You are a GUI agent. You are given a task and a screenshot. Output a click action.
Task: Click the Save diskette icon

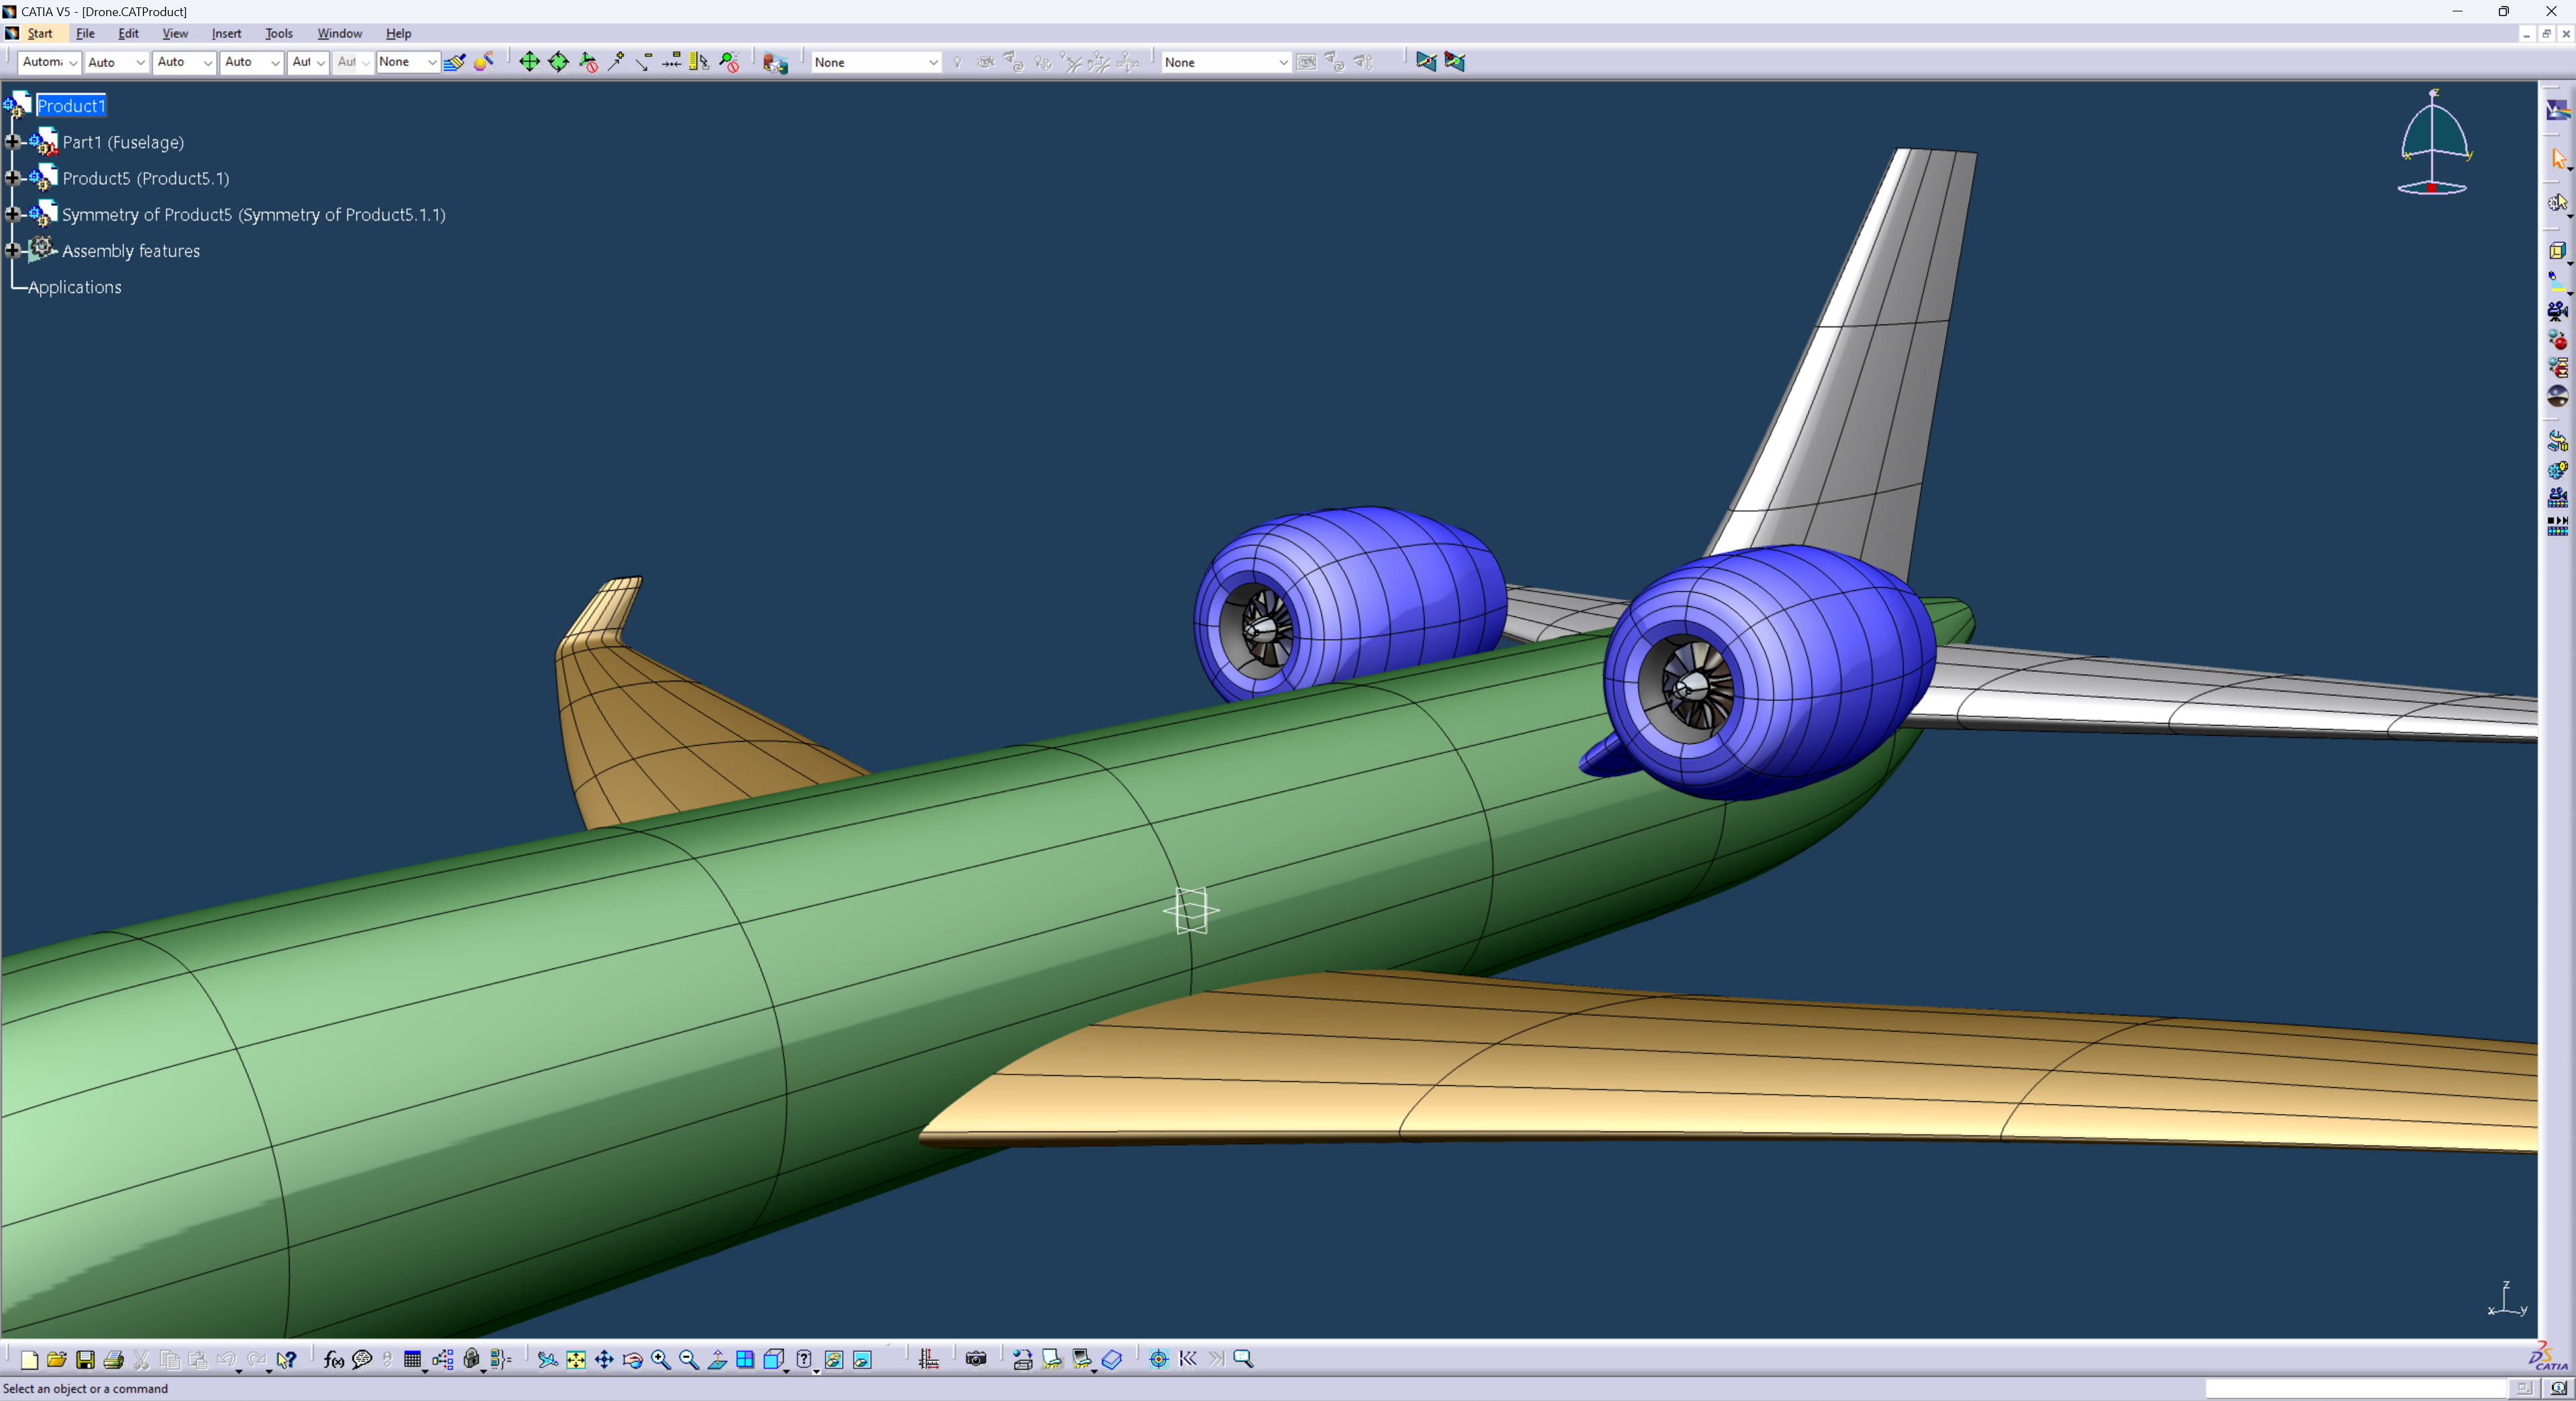click(x=85, y=1359)
